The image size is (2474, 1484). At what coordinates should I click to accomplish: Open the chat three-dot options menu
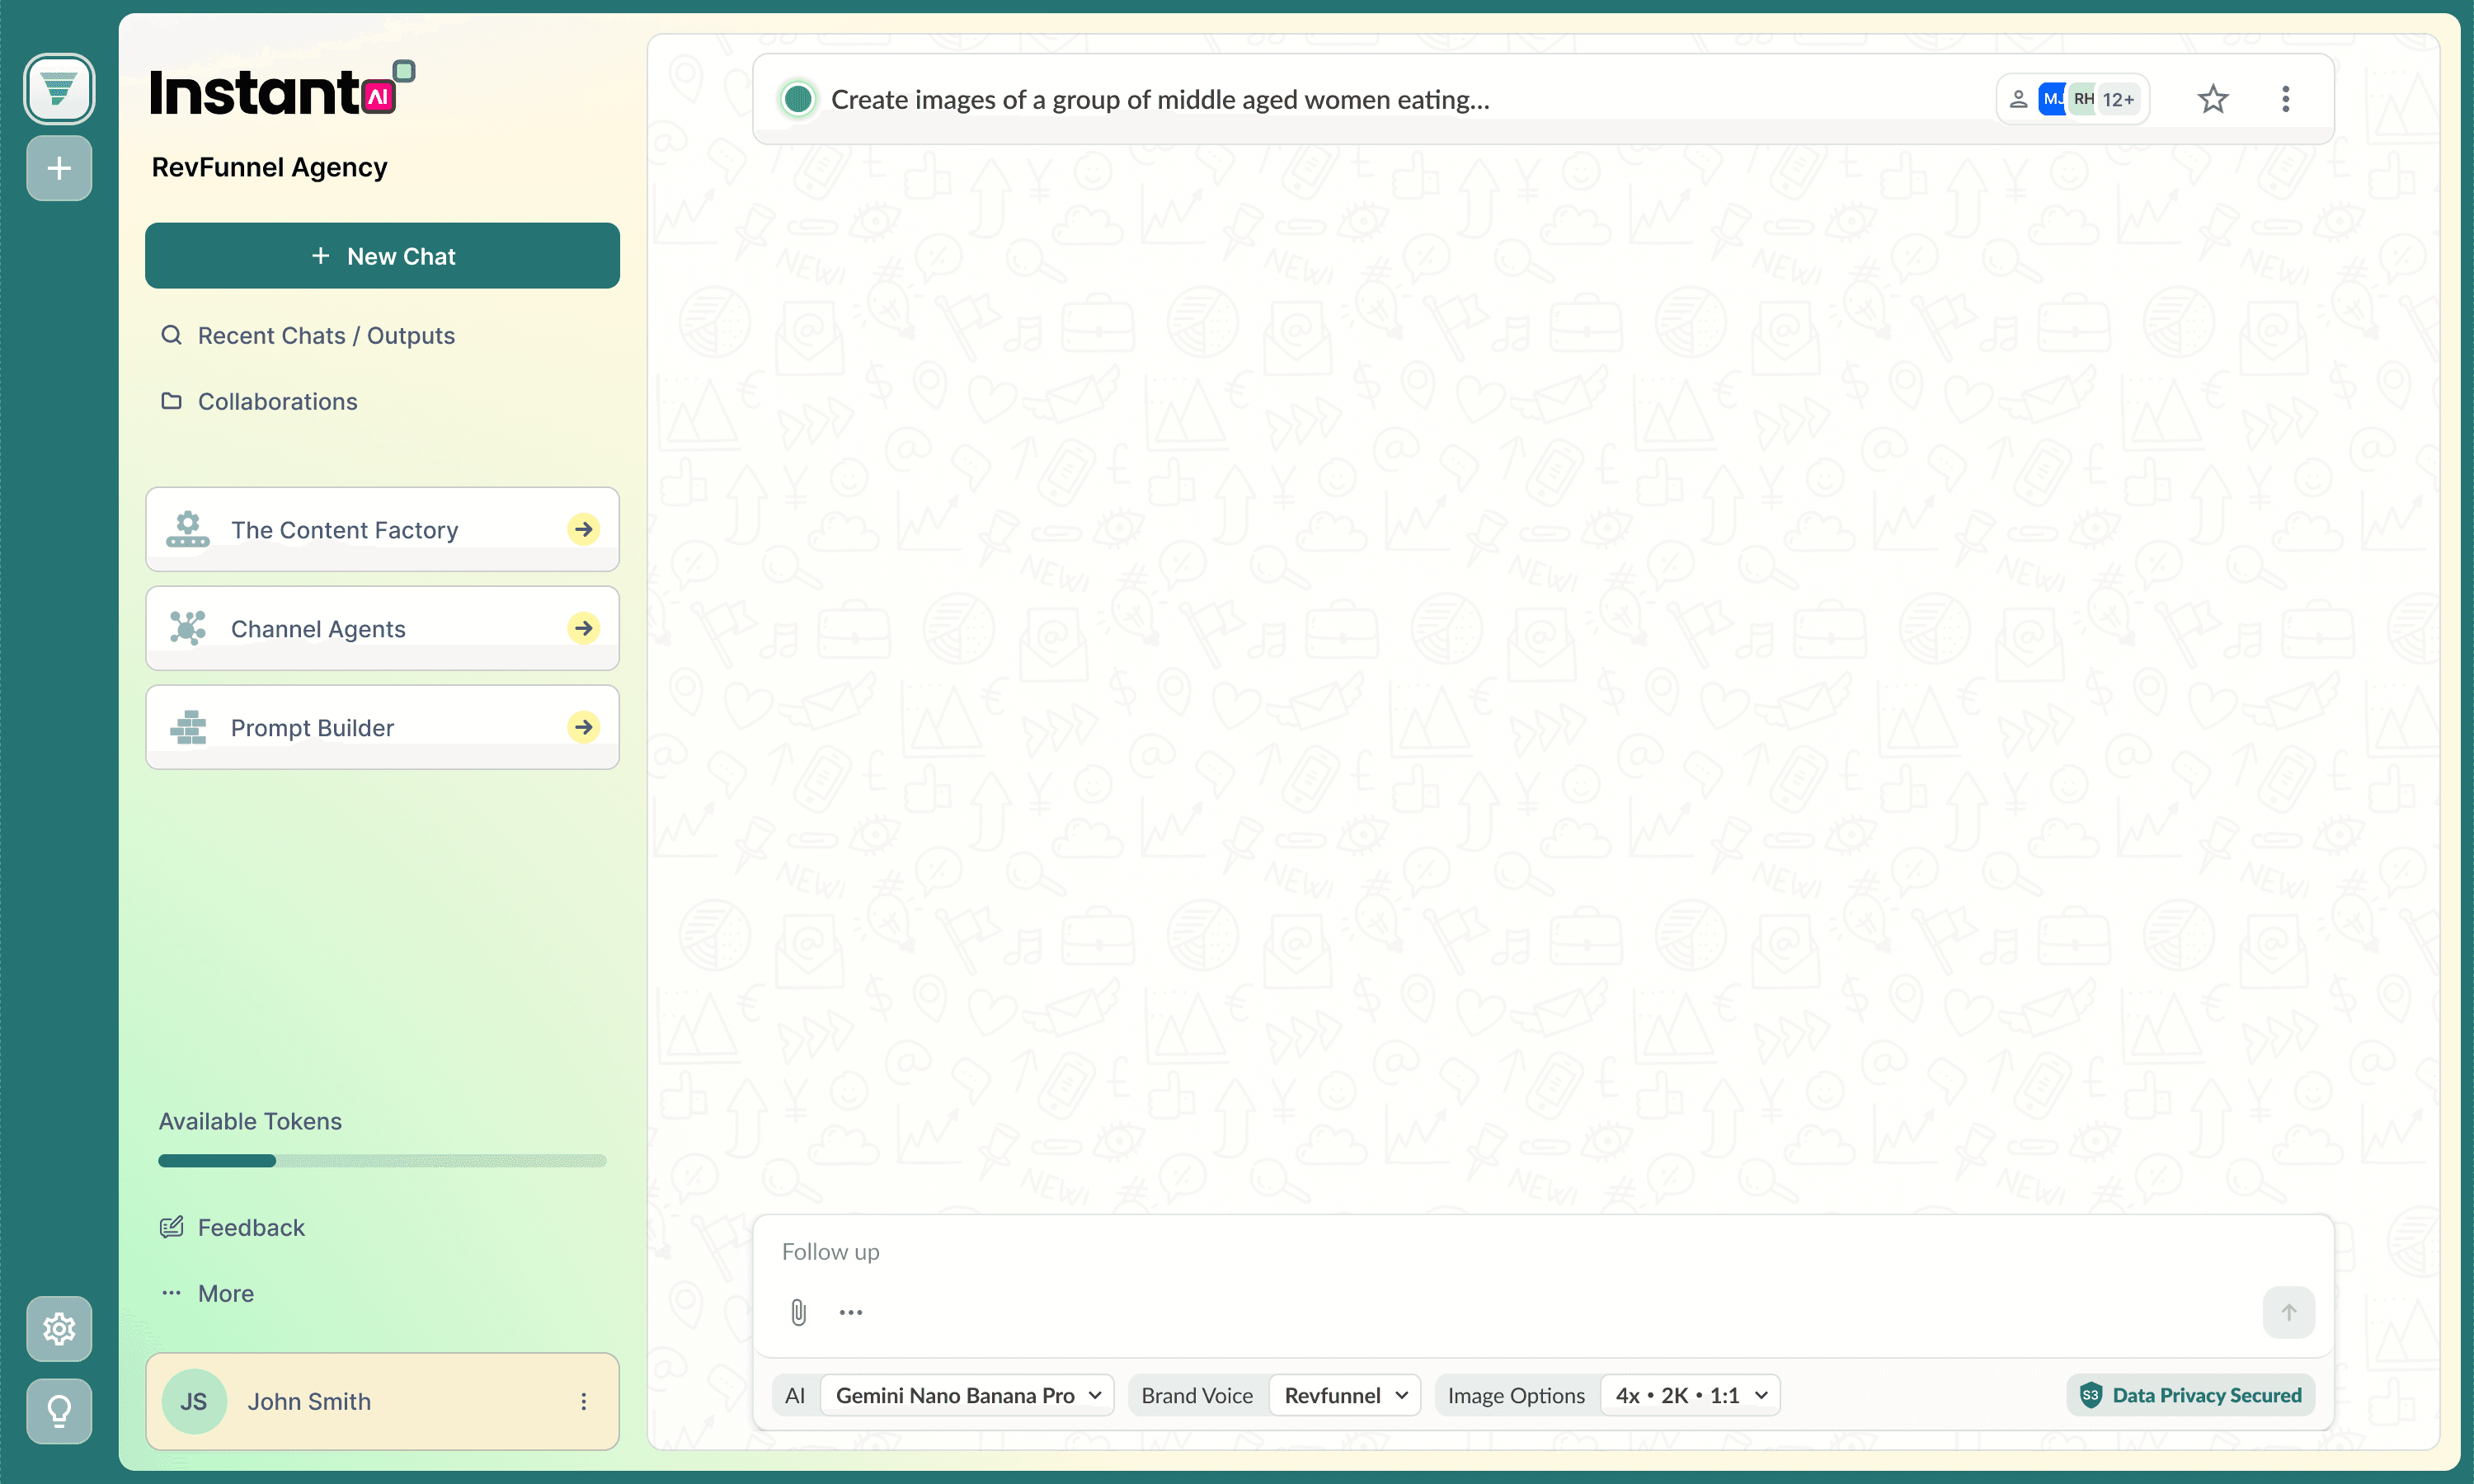pos(2285,99)
